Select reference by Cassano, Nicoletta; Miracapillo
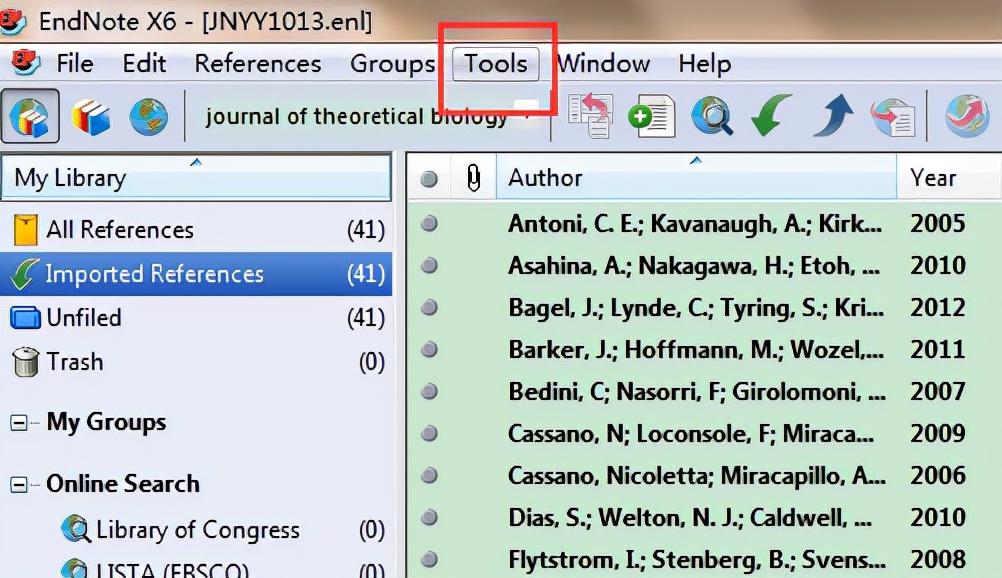This screenshot has height=578, width=1002. pyautogui.click(x=697, y=475)
